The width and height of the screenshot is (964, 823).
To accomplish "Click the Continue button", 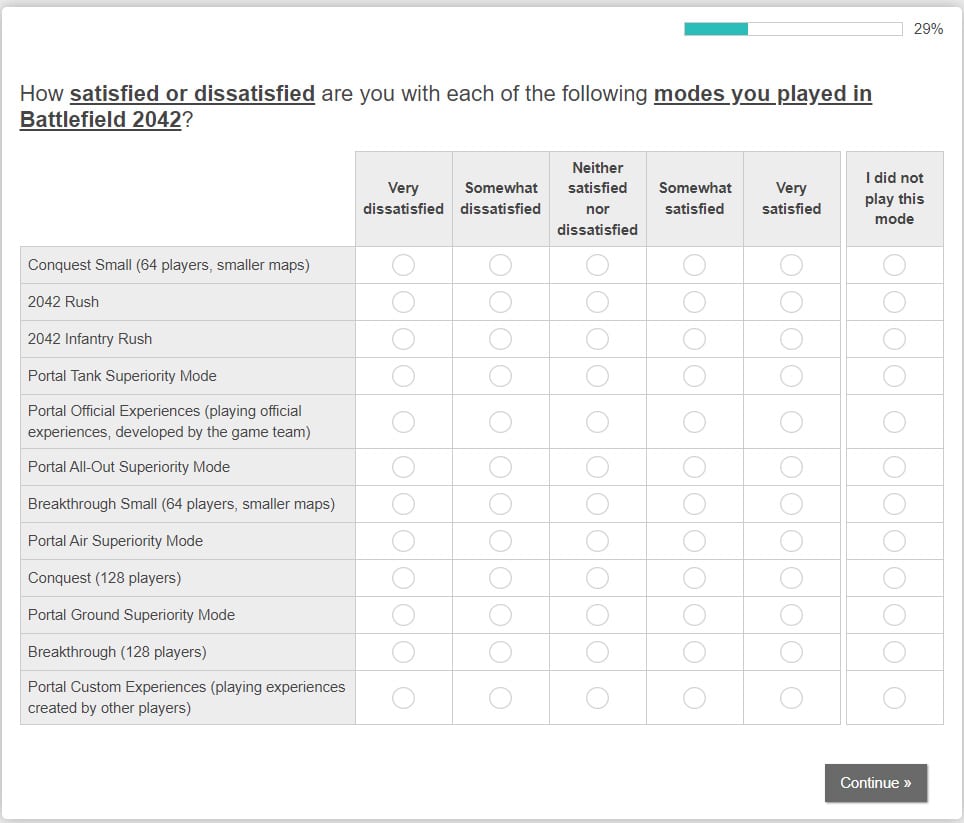I will [875, 783].
